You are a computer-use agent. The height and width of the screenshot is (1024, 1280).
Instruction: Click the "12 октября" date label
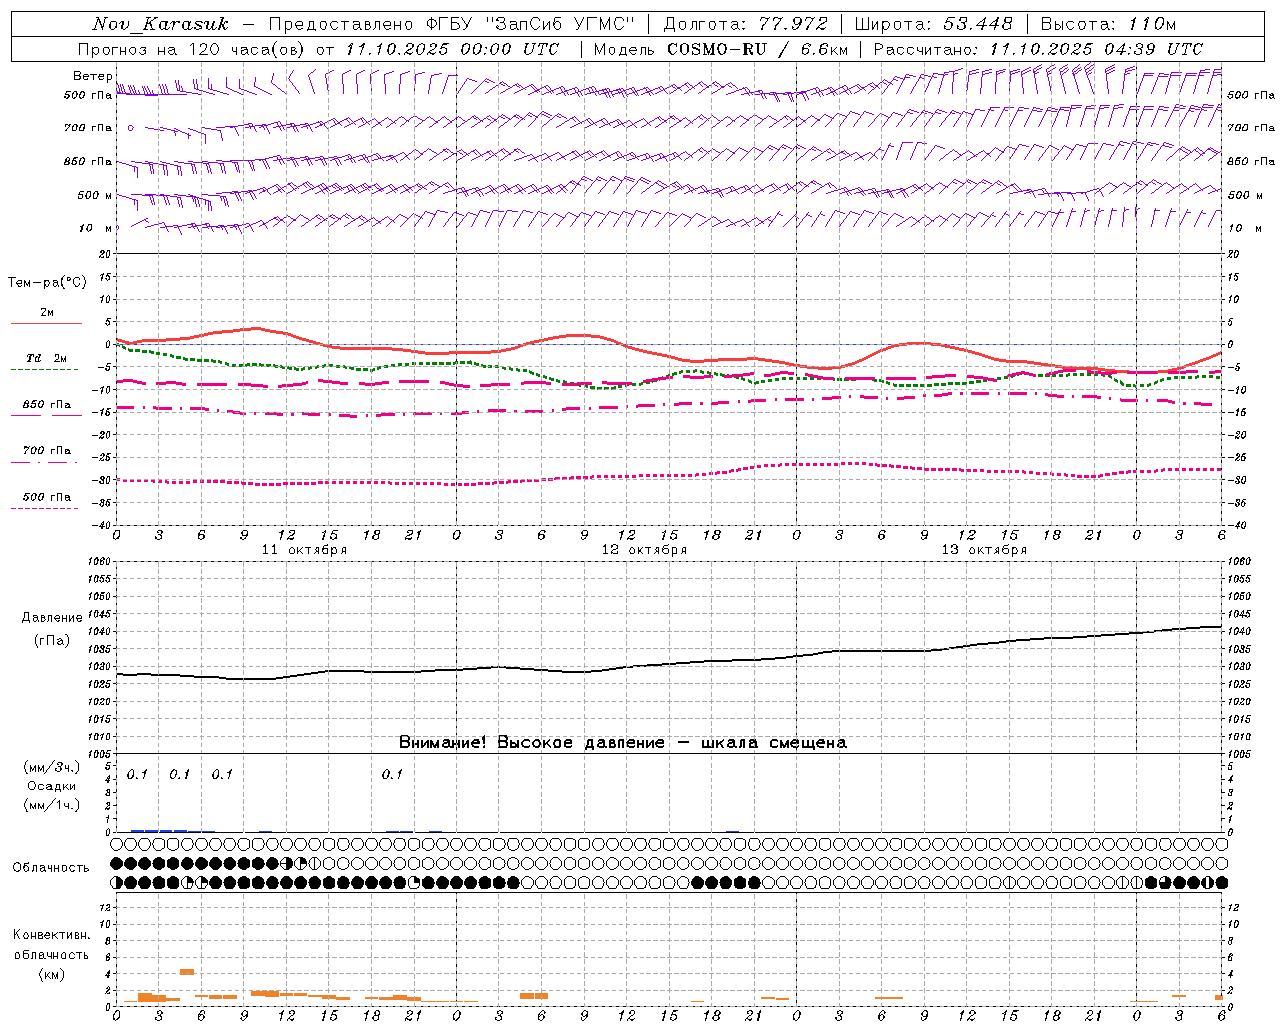click(x=644, y=550)
